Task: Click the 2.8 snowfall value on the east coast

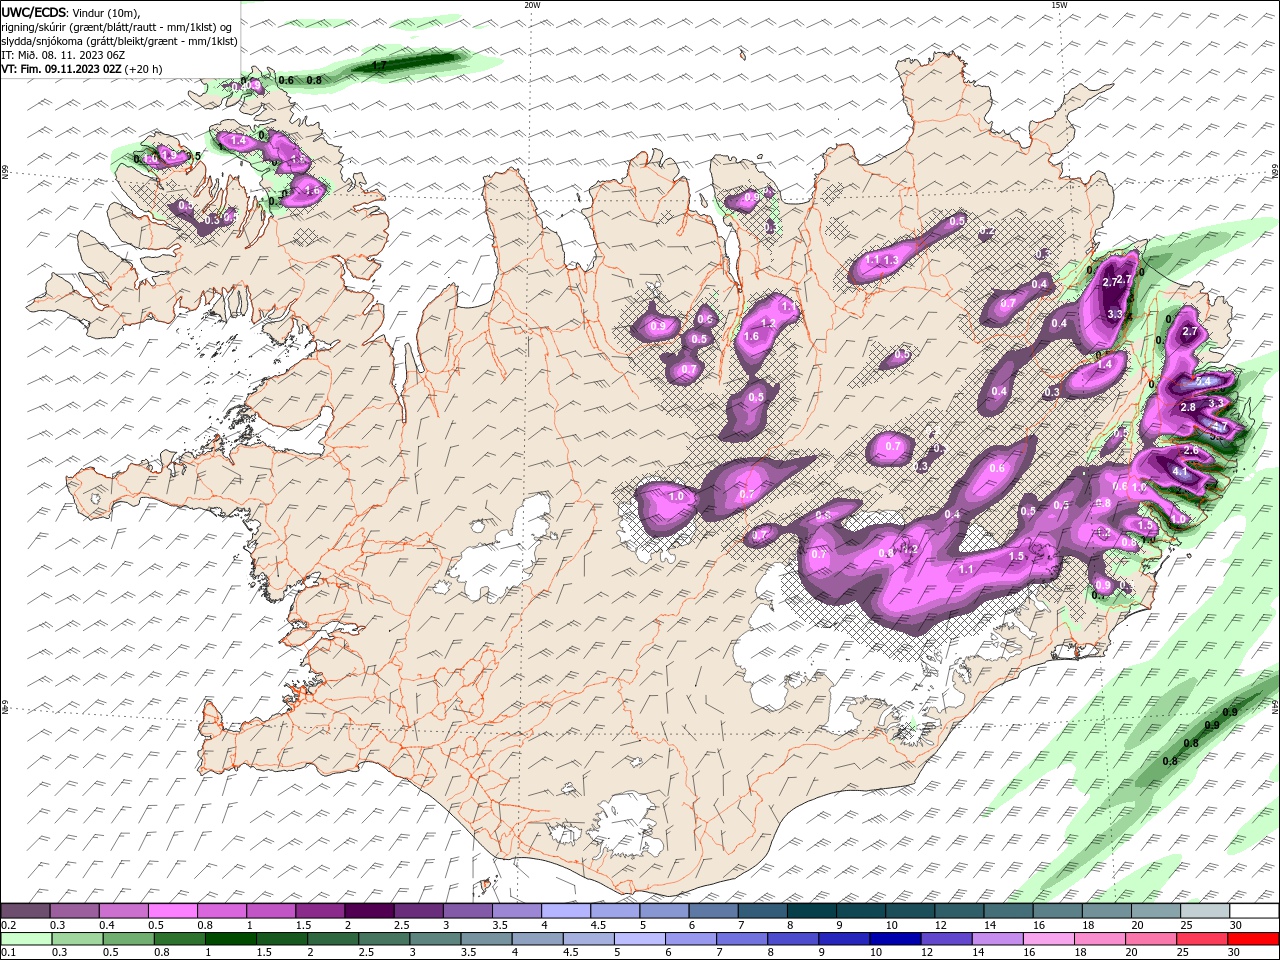Action: [x=1188, y=407]
